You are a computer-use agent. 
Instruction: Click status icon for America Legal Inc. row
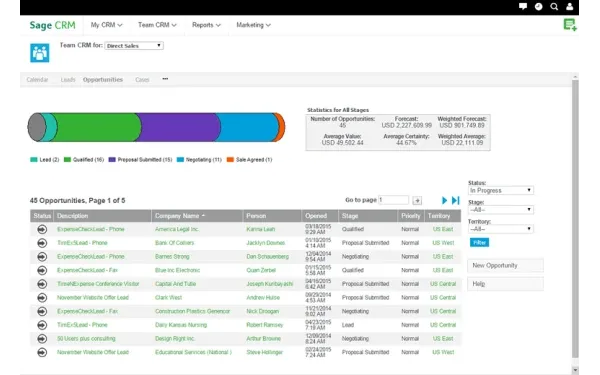pos(42,229)
